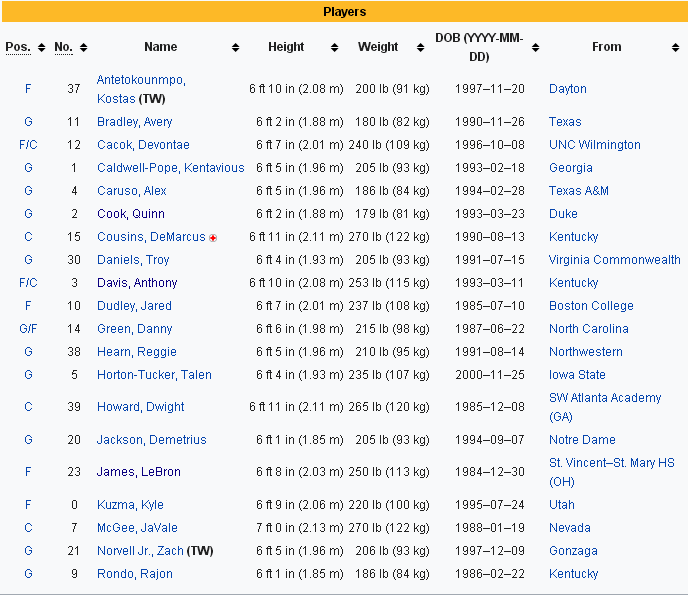This screenshot has width=688, height=602.
Task: Follow the St. Vincent–St. Mary HS link
Action: pyautogui.click(x=611, y=472)
